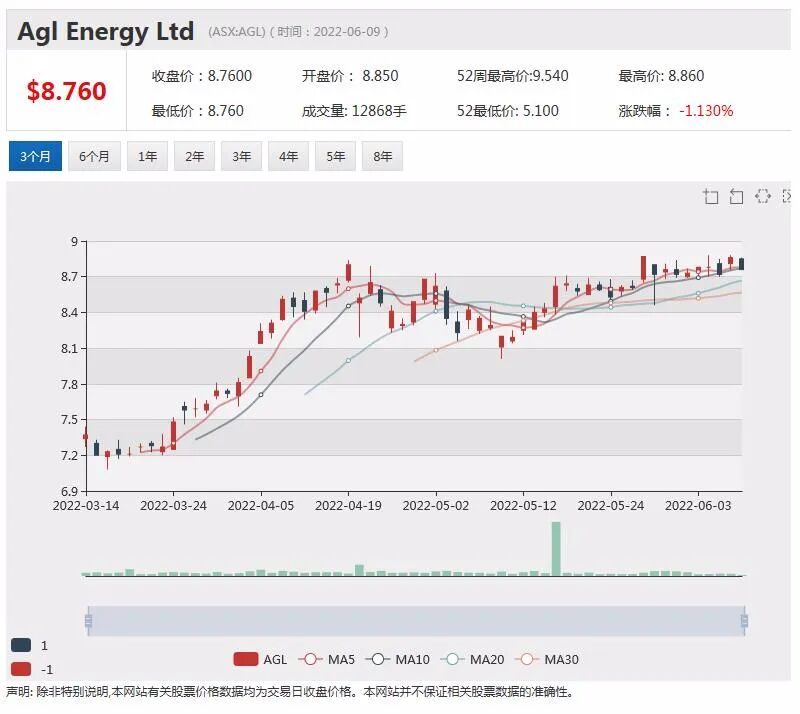Screen dimensions: 800x714
Task: Click the 8.7 y-axis price label
Action: pyautogui.click(x=69, y=277)
